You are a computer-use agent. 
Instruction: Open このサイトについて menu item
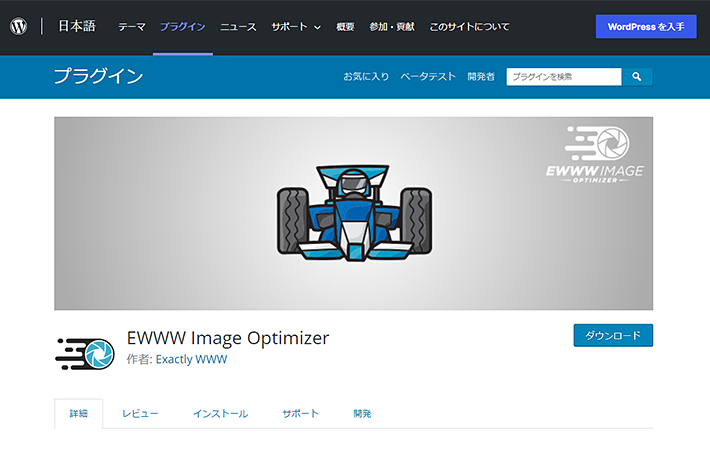coord(469,27)
